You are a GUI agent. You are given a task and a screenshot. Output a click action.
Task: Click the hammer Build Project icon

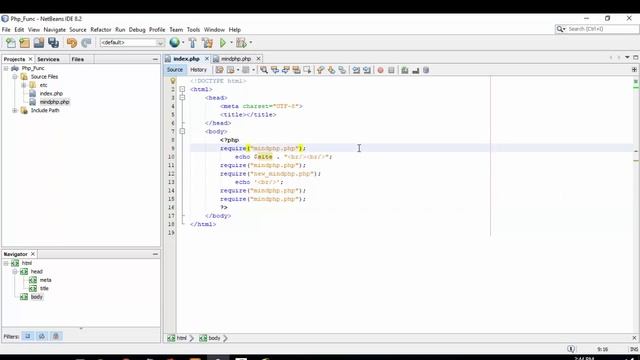point(193,42)
